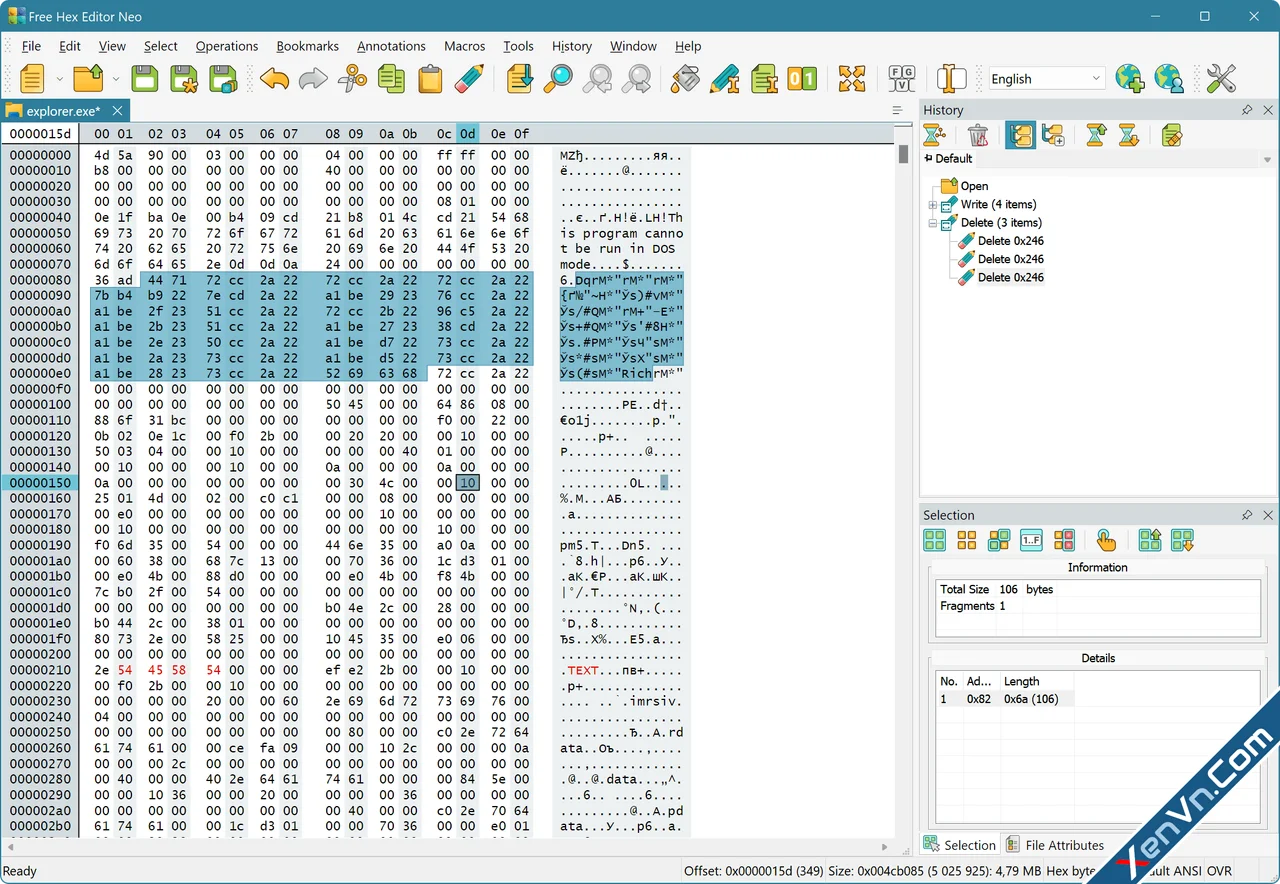
Task: Open the English language dropdown
Action: pyautogui.click(x=1046, y=78)
